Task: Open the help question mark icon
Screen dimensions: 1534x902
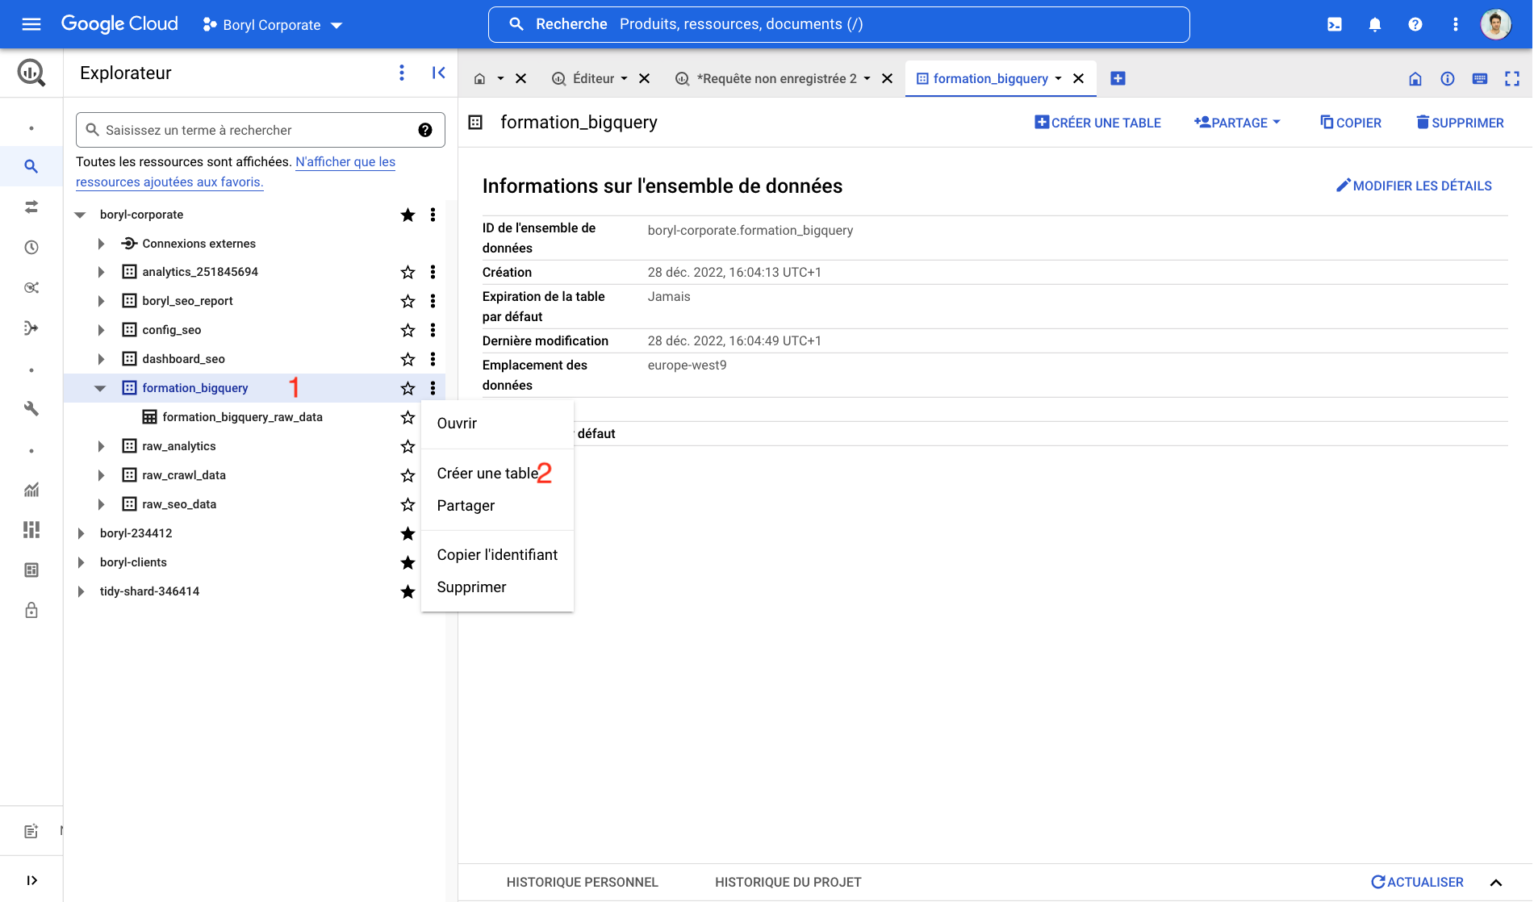Action: click(x=1415, y=24)
